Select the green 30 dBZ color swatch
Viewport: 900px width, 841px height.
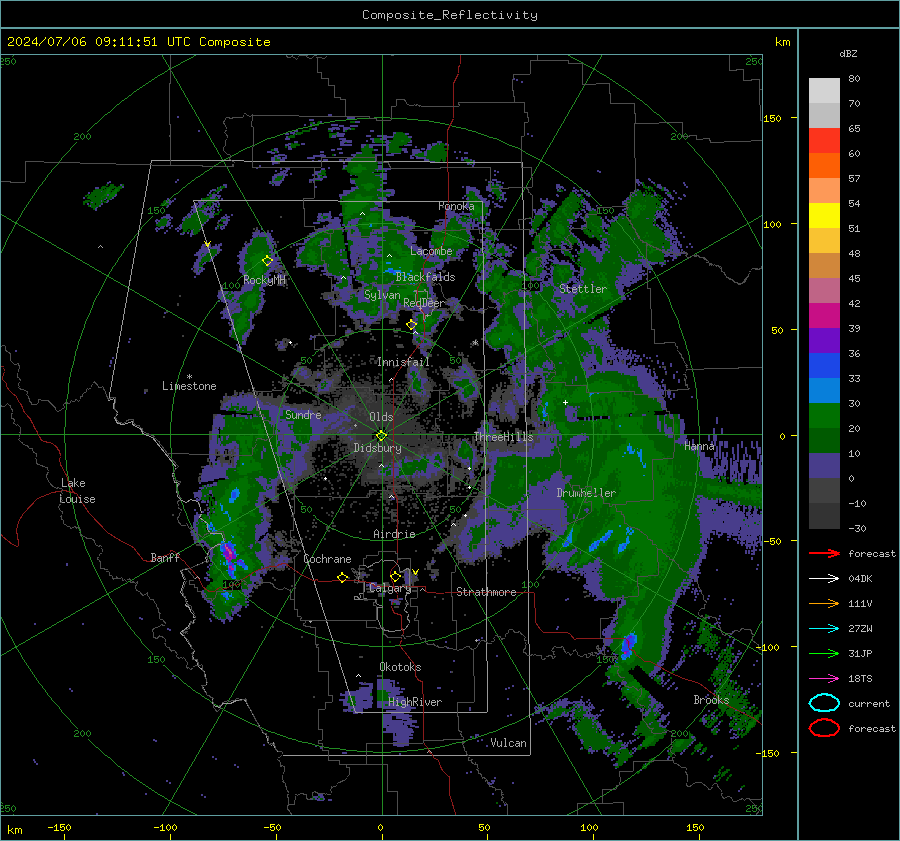(x=824, y=415)
